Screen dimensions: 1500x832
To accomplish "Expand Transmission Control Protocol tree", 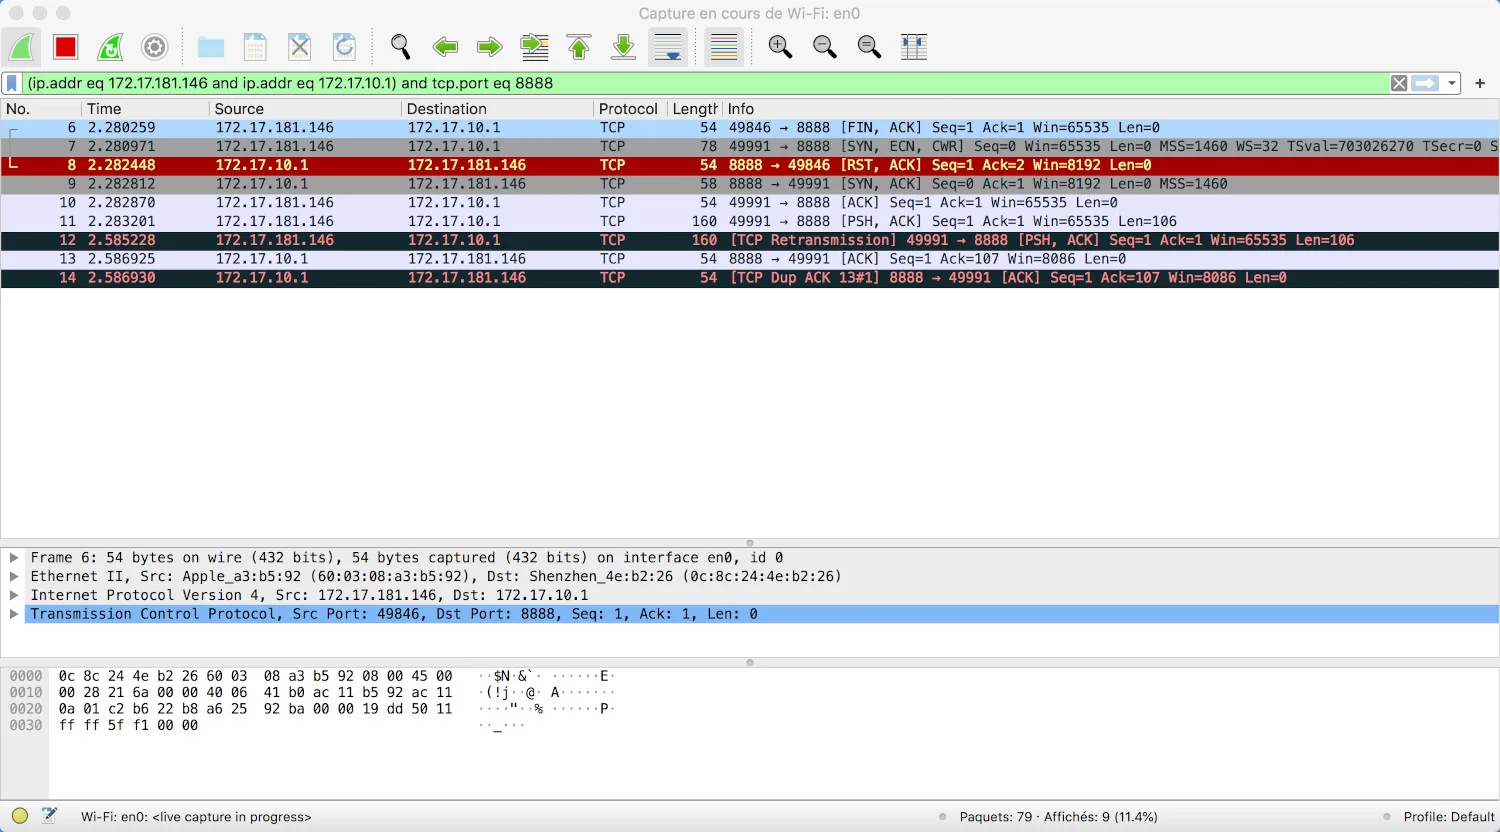I will (x=14, y=614).
